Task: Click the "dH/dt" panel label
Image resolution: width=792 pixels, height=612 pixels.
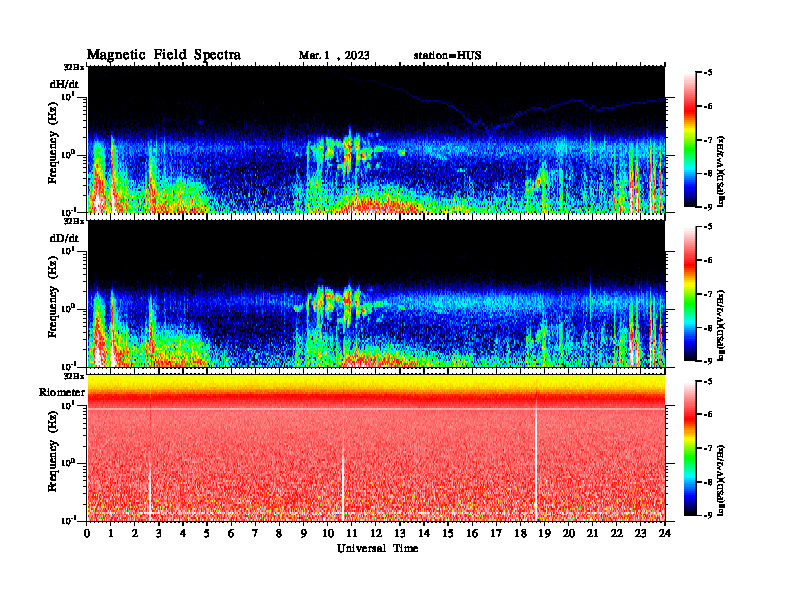Action: [x=64, y=84]
